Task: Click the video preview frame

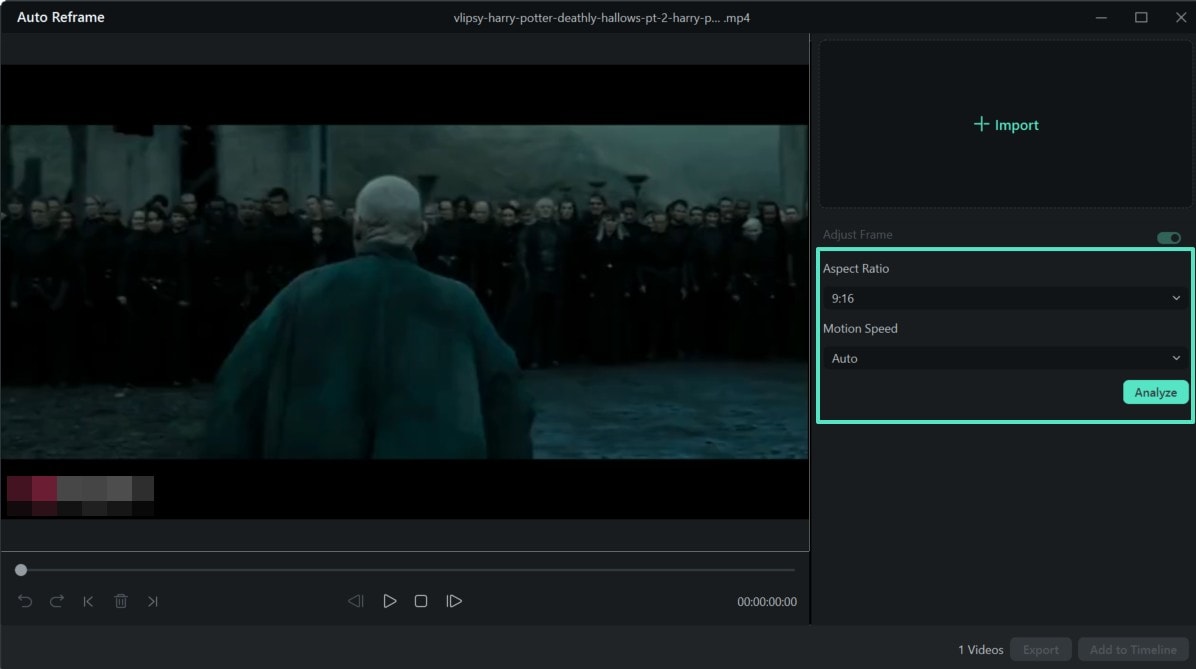Action: 404,291
